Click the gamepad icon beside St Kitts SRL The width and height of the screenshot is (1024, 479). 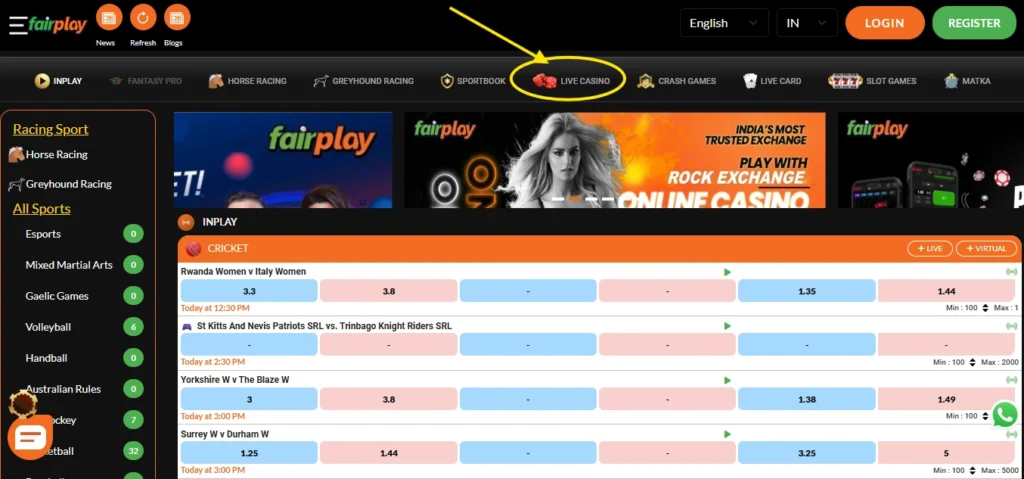[187, 326]
